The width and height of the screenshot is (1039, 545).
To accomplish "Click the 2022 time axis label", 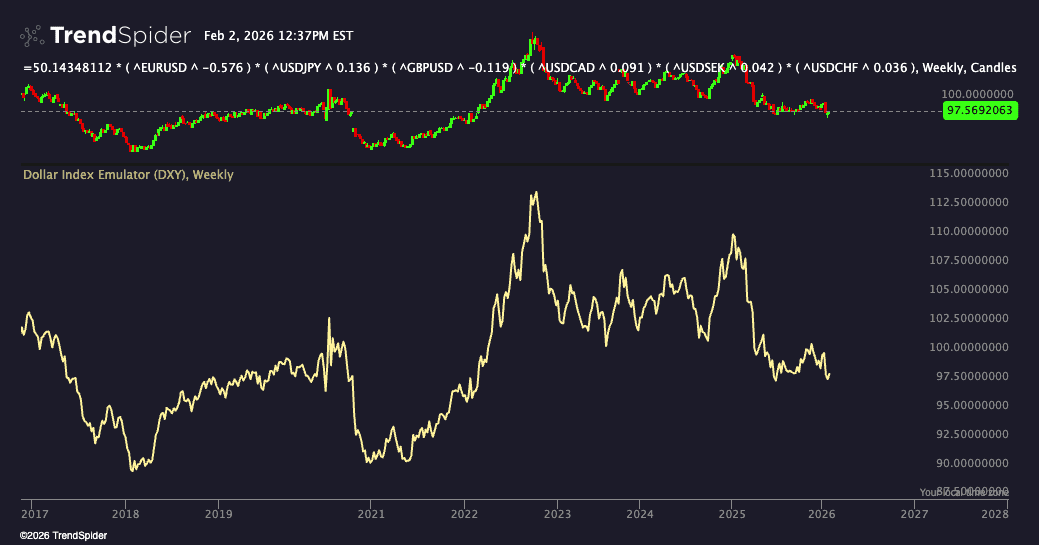I will 464,514.
